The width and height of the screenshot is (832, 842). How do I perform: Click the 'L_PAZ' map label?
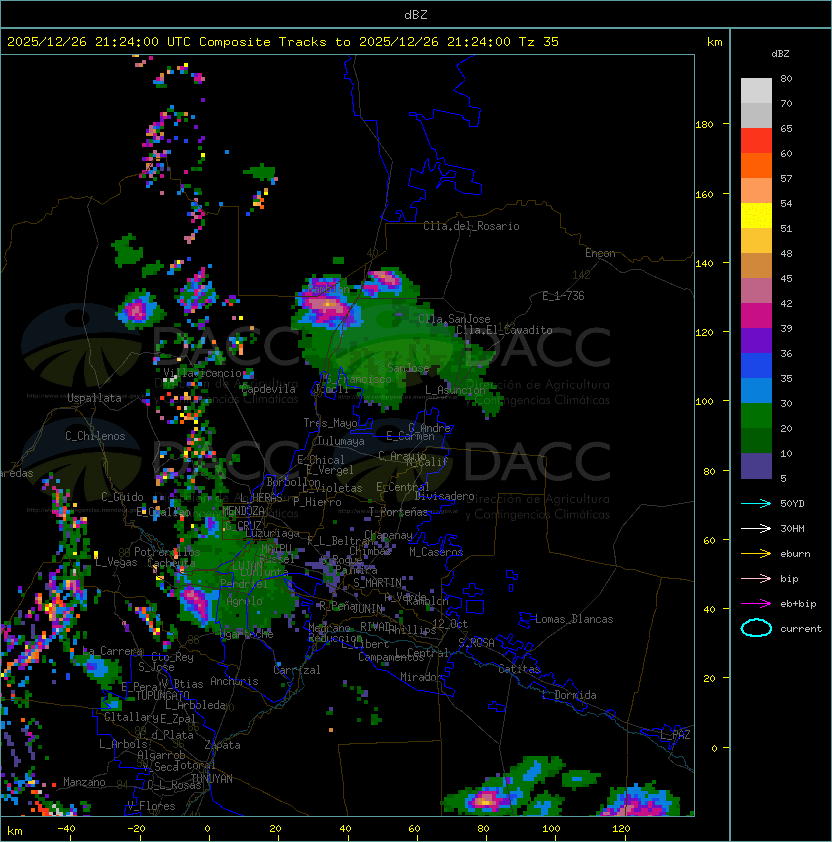point(675,735)
